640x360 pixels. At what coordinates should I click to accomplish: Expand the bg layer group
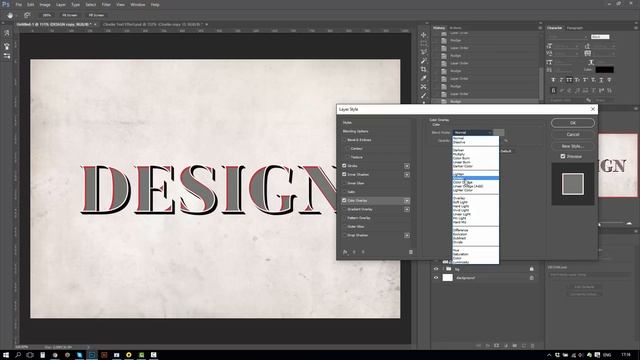point(443,269)
